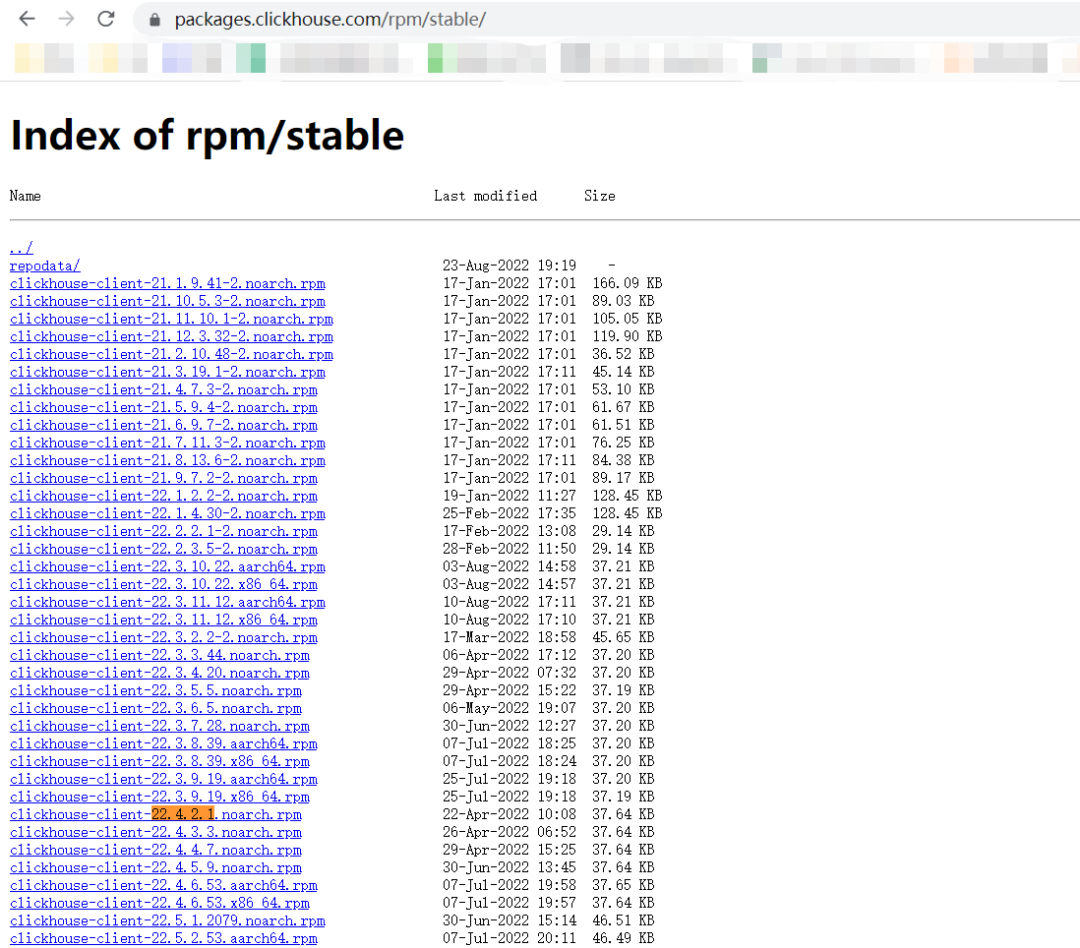Download clickhouse-client-21.5.9.4-2.noarch.rpm
The width and height of the screenshot is (1080, 948).
click(164, 407)
